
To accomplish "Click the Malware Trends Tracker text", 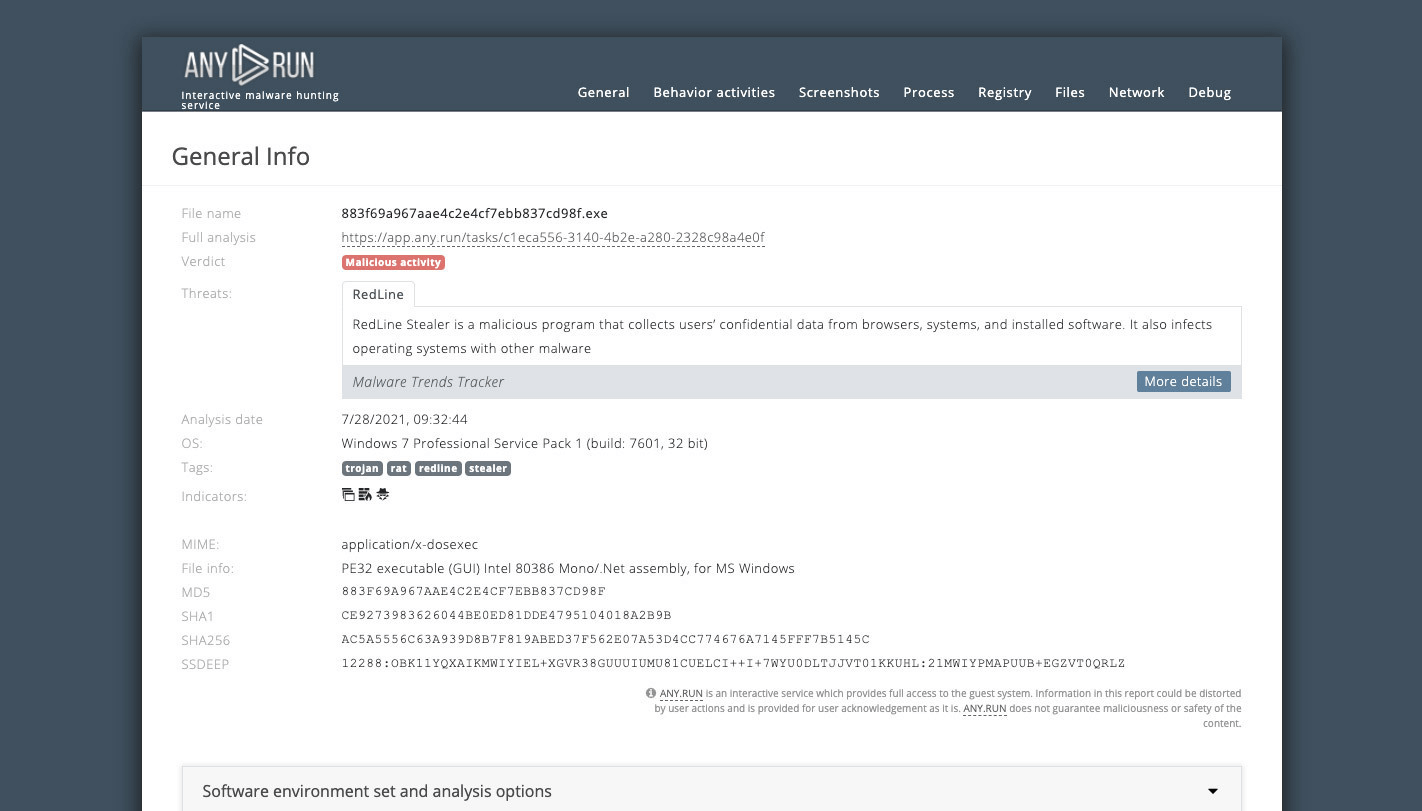I will click(x=428, y=382).
